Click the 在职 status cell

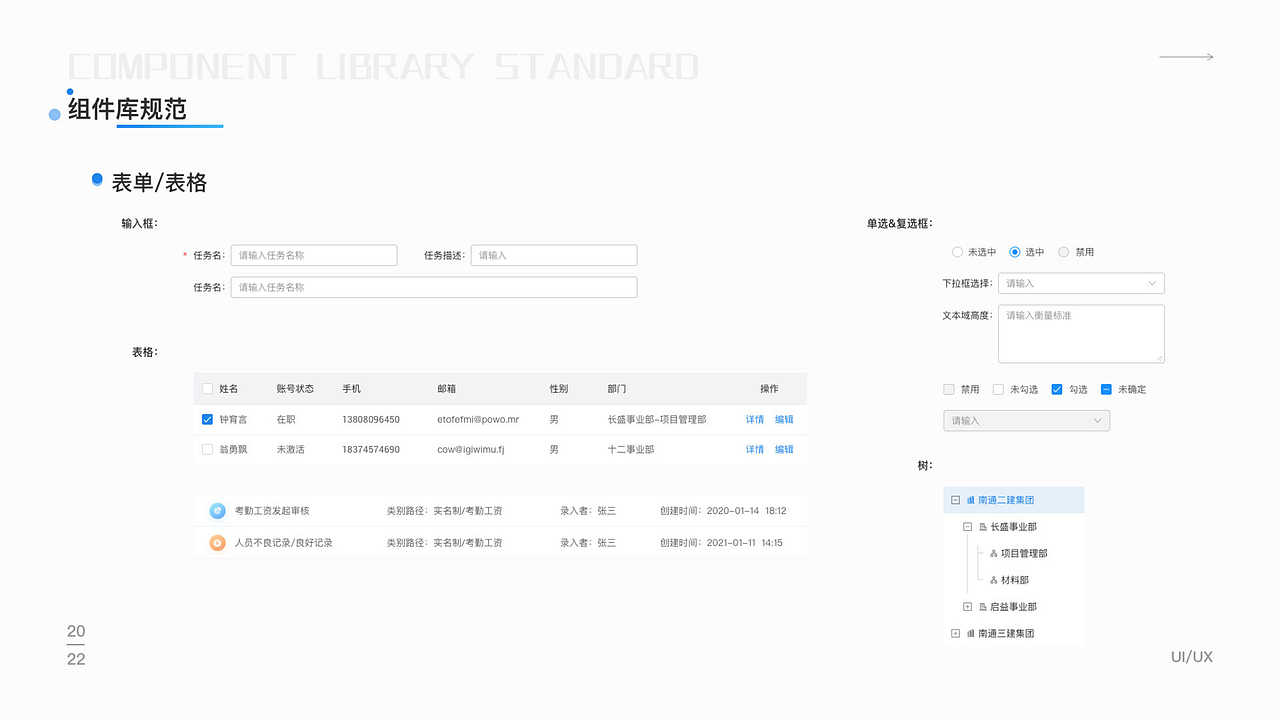point(286,420)
